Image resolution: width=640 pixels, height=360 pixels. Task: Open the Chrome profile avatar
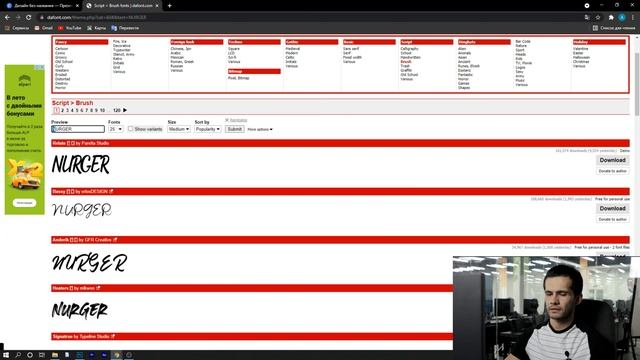click(x=622, y=18)
